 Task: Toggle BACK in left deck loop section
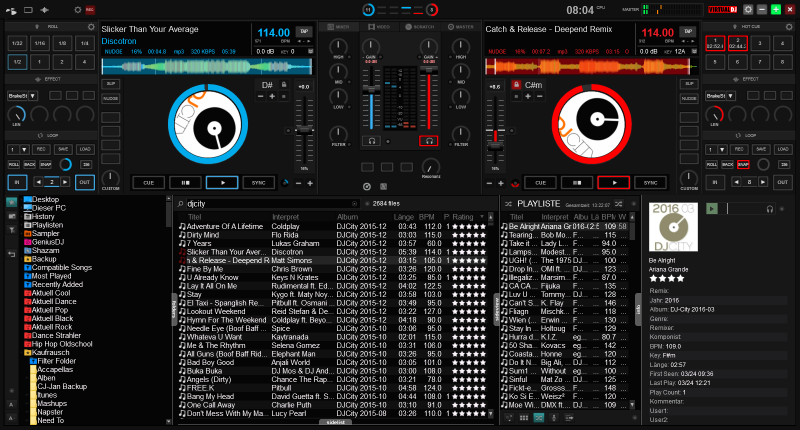(x=30, y=164)
